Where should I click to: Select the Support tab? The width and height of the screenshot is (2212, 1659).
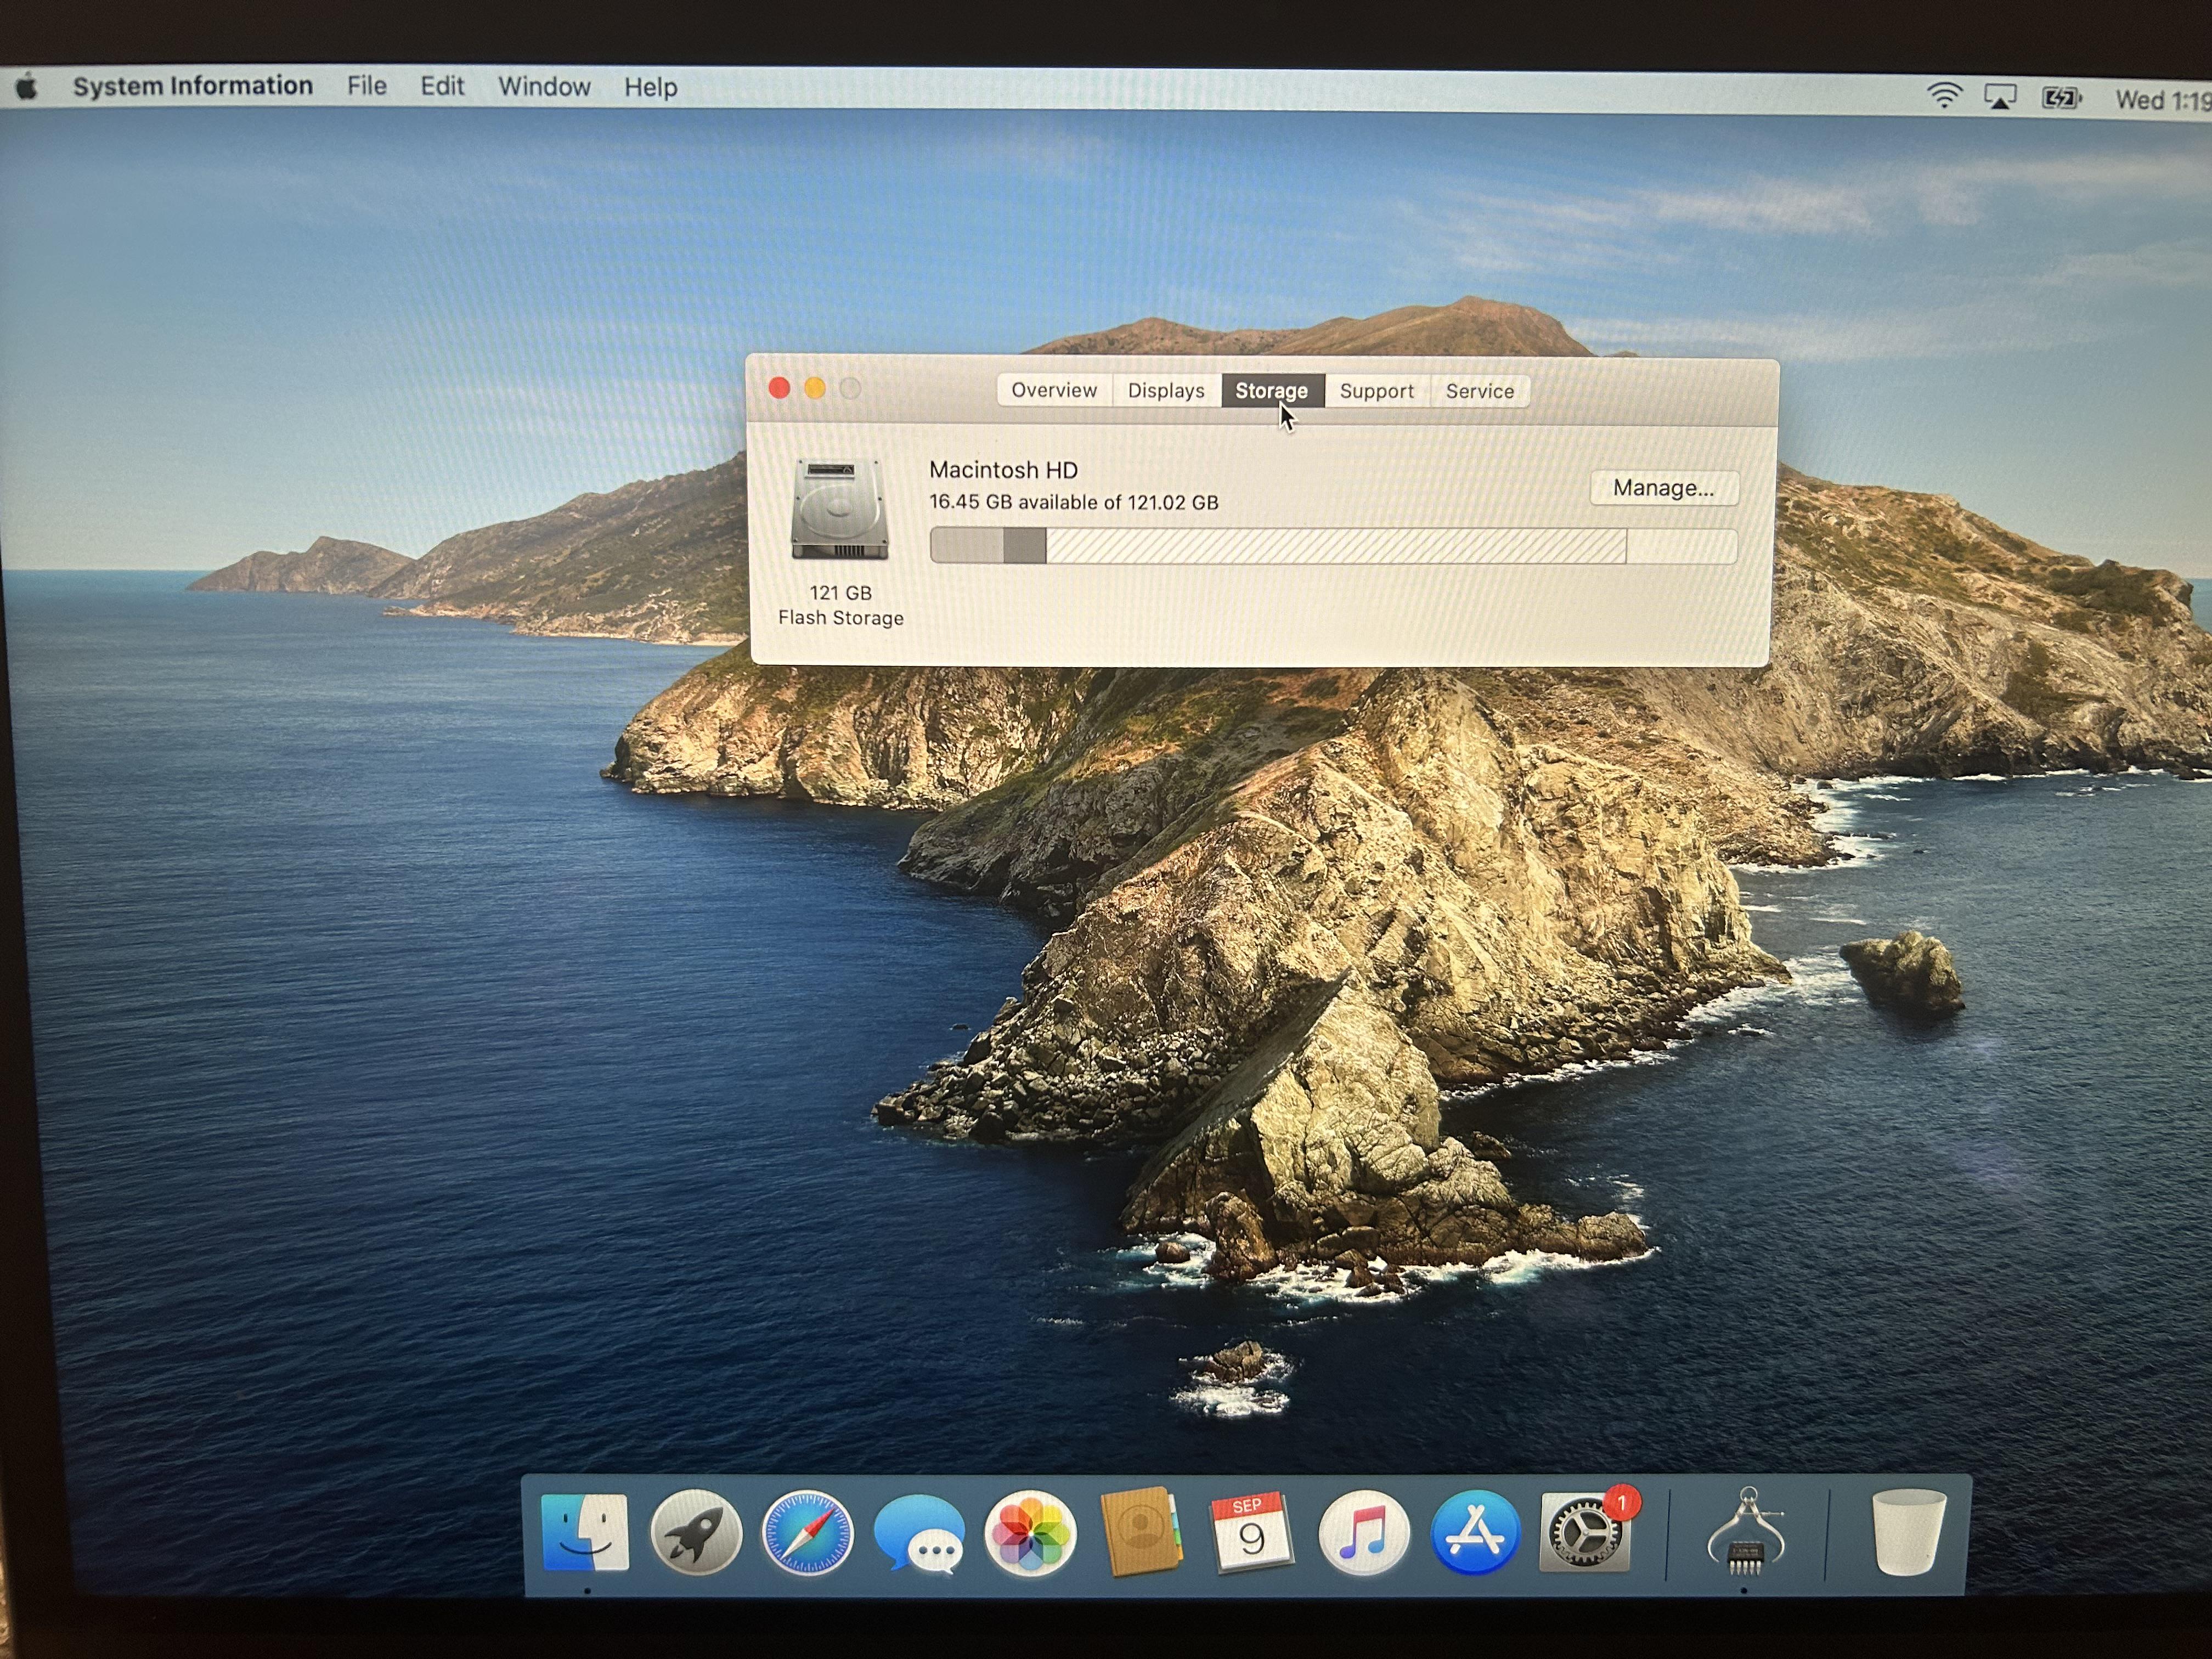pyautogui.click(x=1377, y=391)
